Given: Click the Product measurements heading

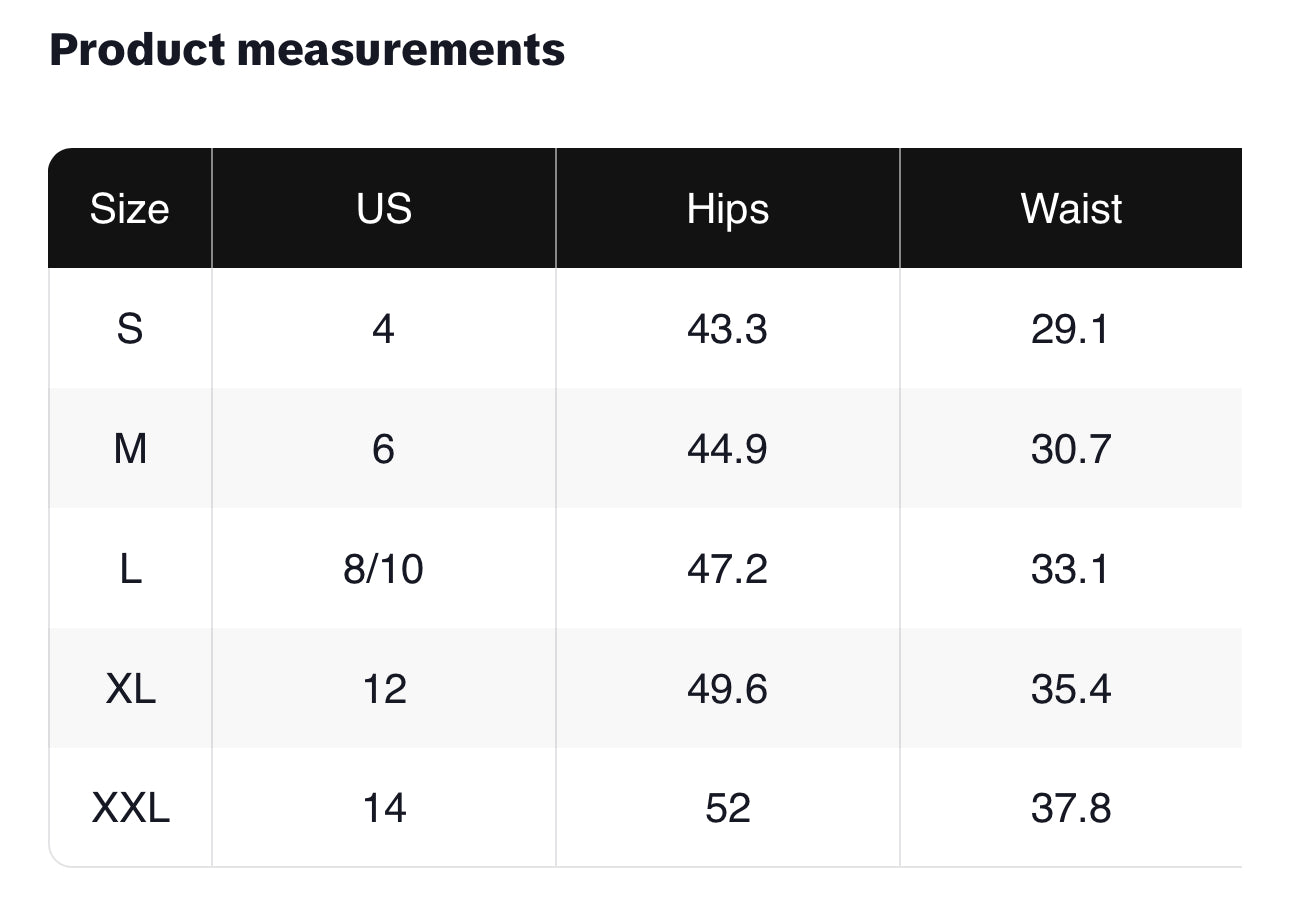Looking at the screenshot, I should (x=307, y=50).
